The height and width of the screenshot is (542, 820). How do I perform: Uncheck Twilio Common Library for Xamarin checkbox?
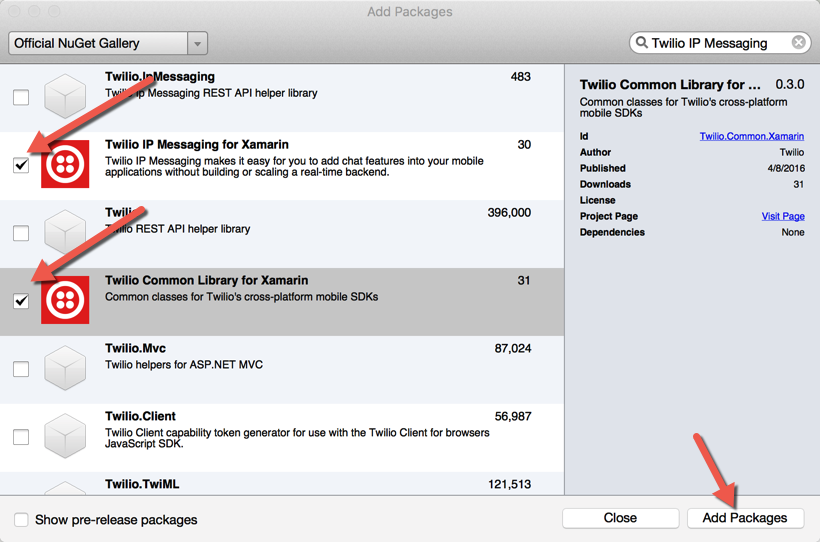point(21,301)
